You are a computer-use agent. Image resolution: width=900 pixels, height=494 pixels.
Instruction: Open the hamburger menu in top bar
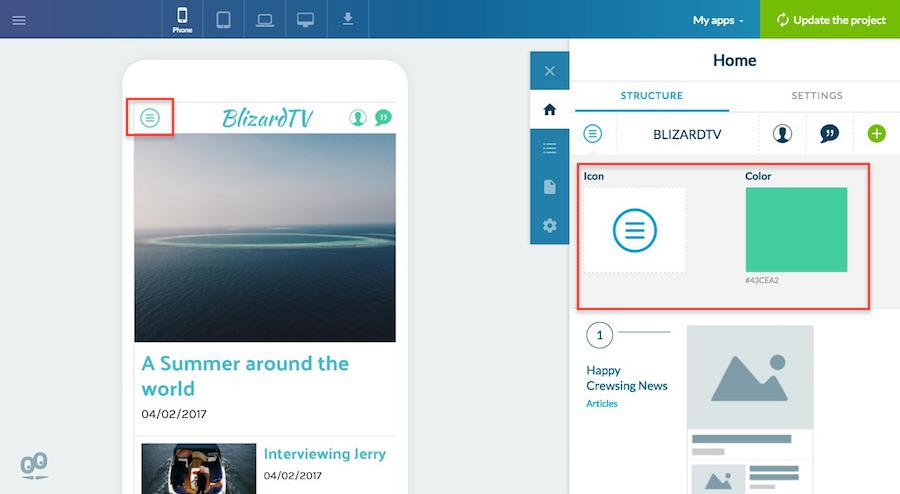pyautogui.click(x=19, y=20)
